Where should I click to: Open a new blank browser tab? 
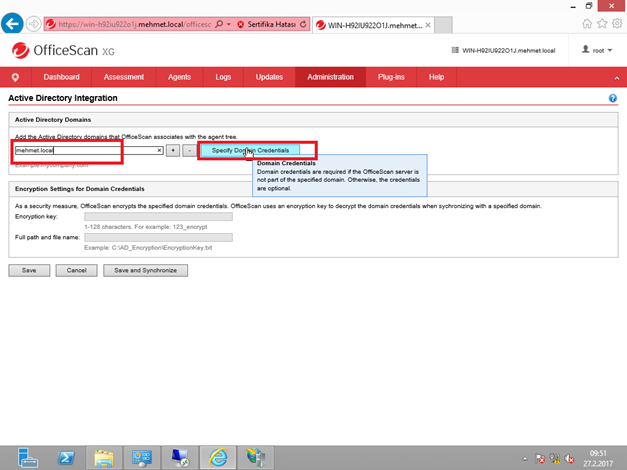pyautogui.click(x=443, y=25)
